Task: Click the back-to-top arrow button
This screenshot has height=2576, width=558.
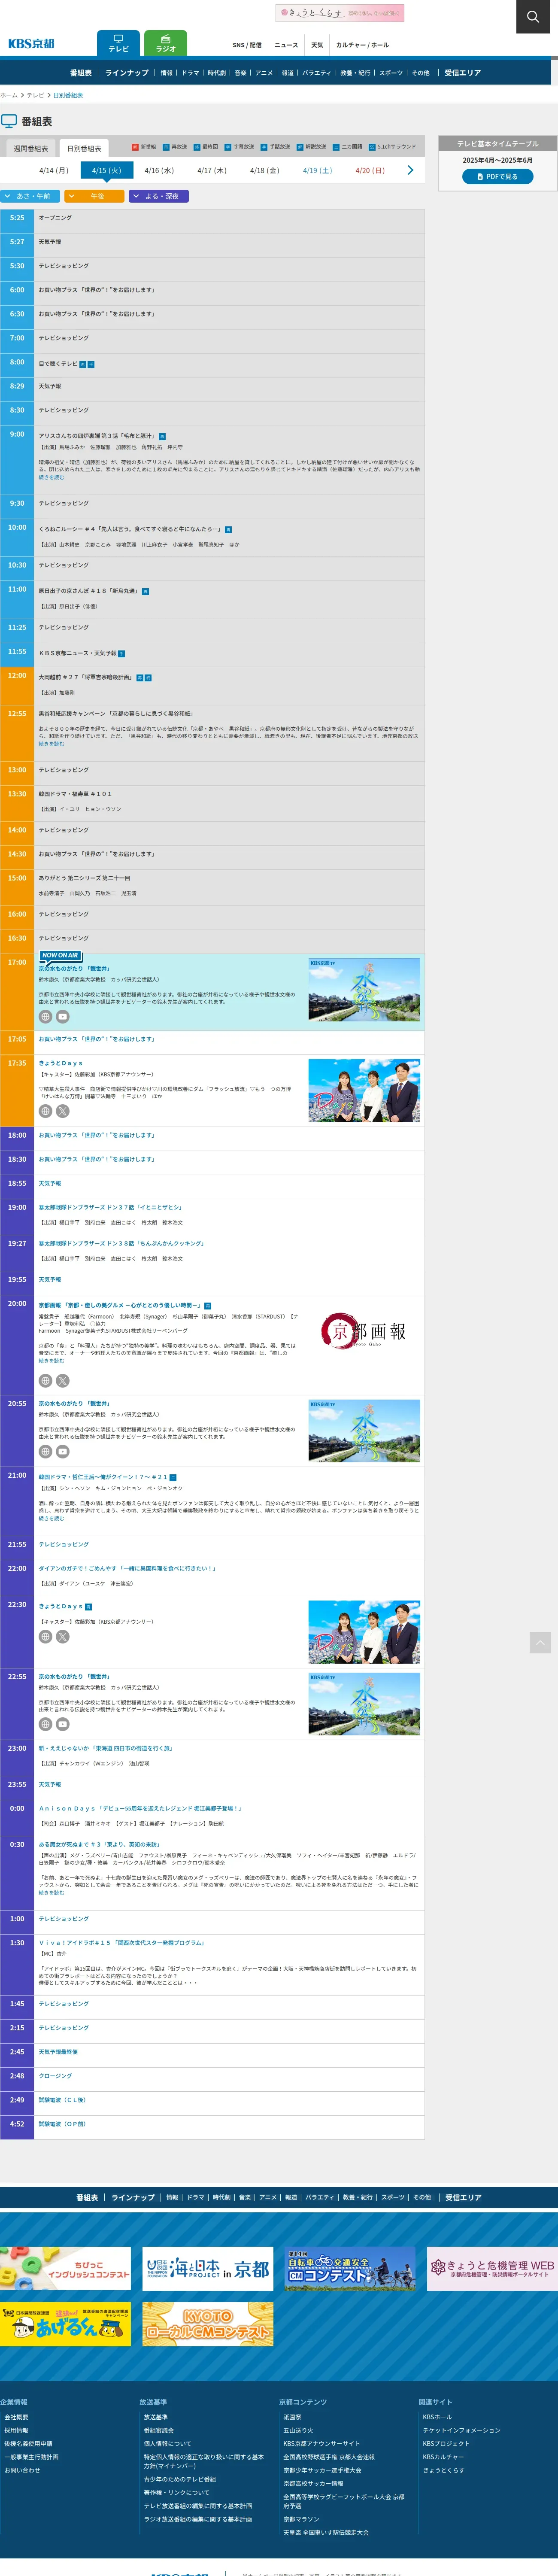Action: pyautogui.click(x=540, y=1642)
